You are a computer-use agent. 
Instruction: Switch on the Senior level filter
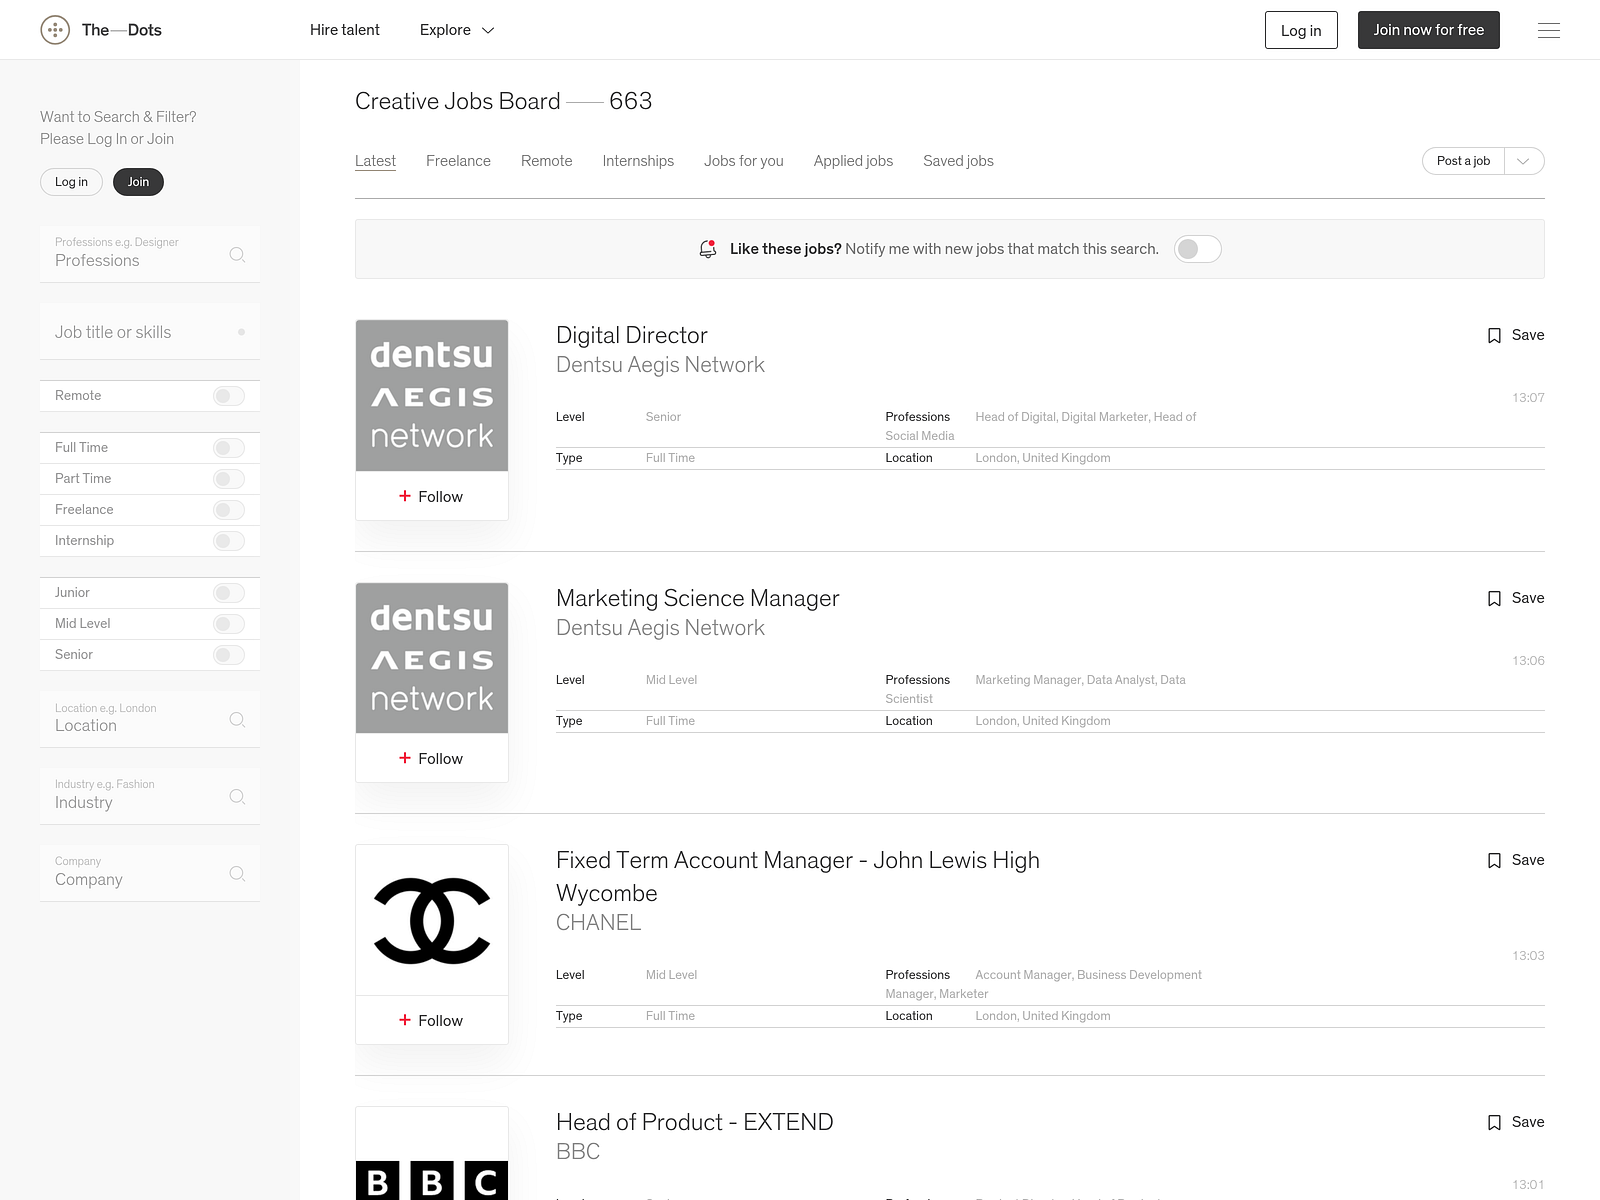tap(229, 655)
